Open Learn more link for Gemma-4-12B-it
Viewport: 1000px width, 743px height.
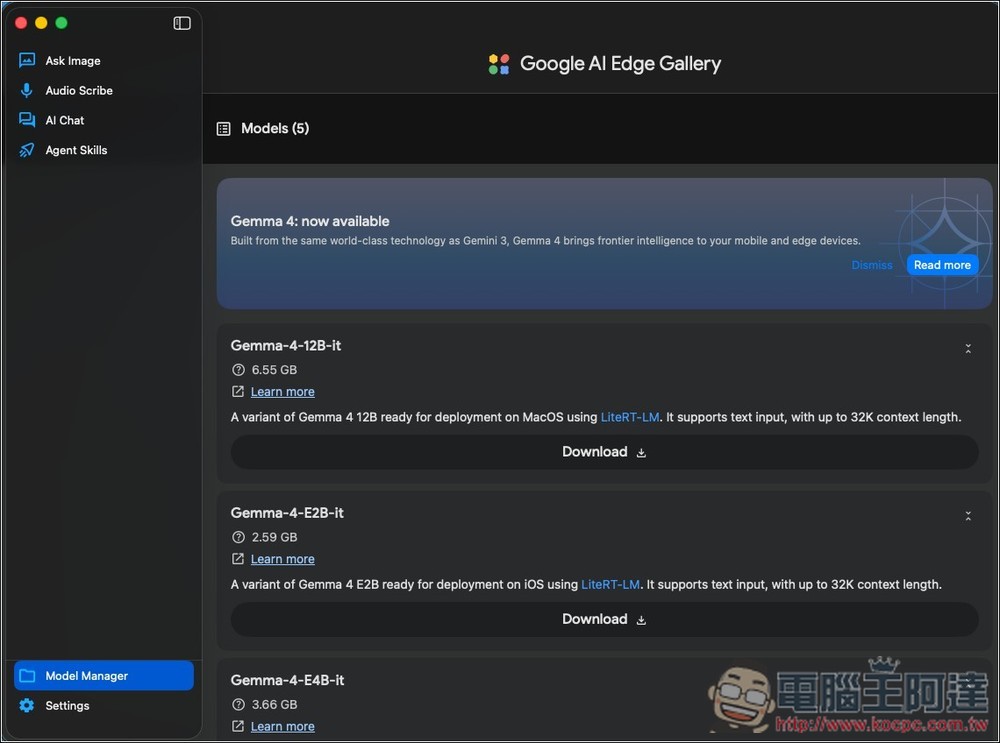tap(283, 392)
